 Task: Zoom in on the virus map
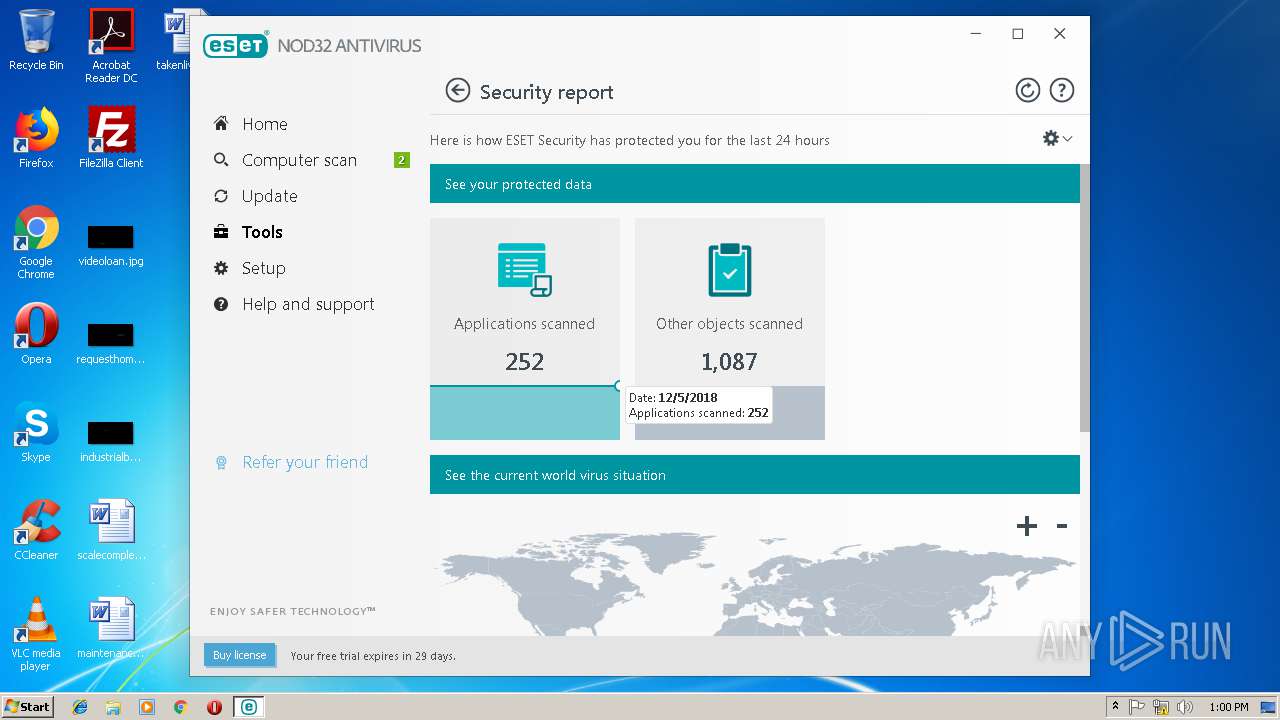point(1027,526)
